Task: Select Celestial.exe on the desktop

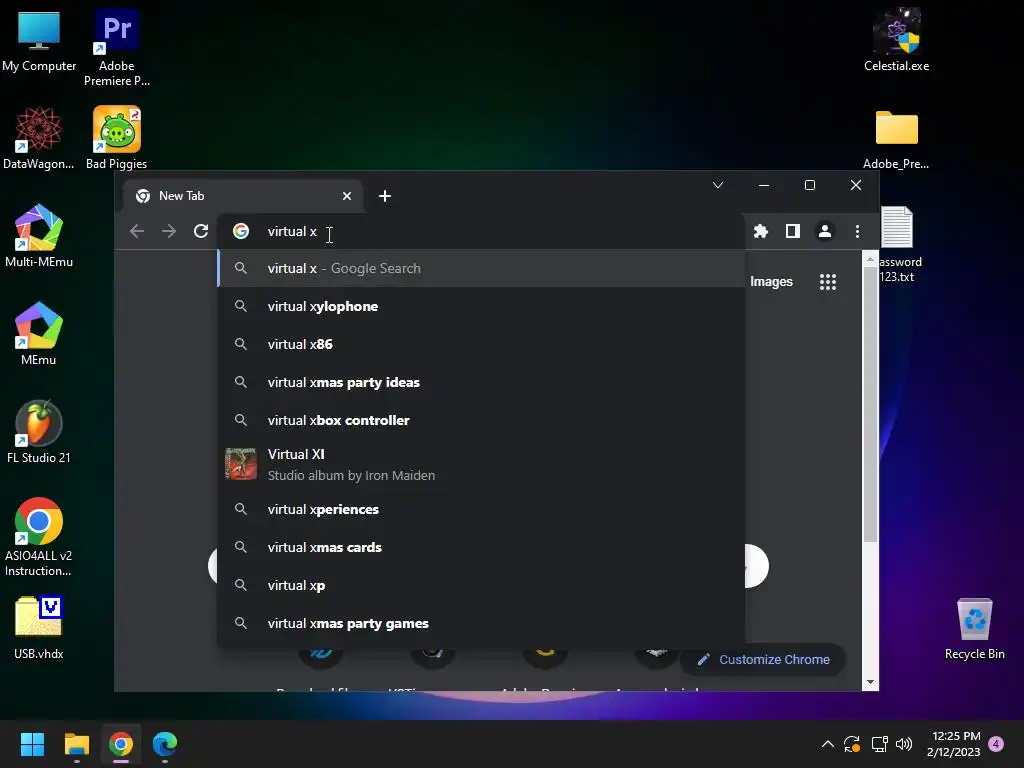Action: (x=897, y=40)
